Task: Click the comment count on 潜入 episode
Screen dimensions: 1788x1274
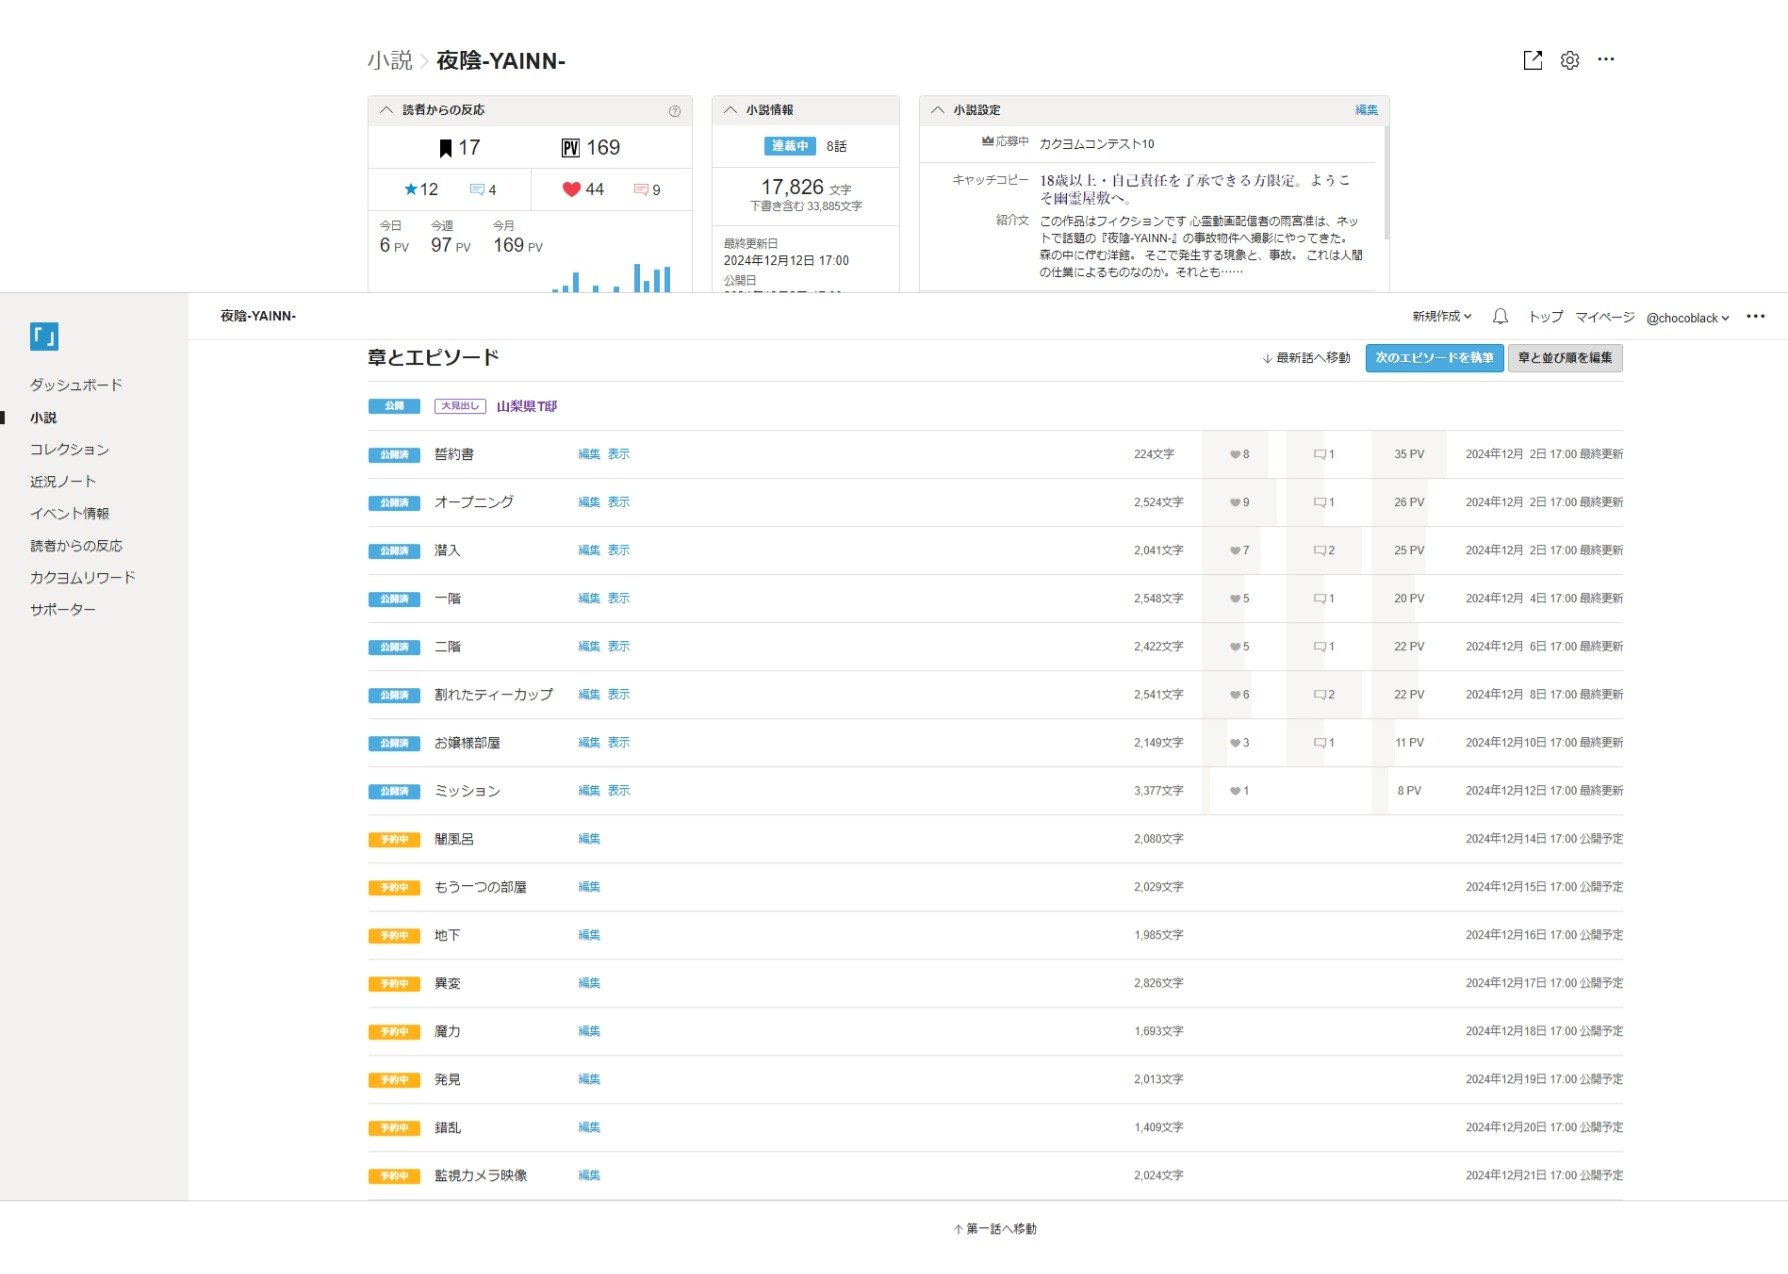Action: click(x=1324, y=551)
